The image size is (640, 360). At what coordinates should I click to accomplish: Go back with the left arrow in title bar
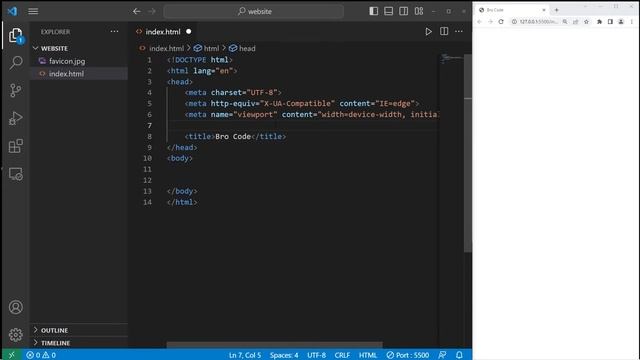coord(137,11)
